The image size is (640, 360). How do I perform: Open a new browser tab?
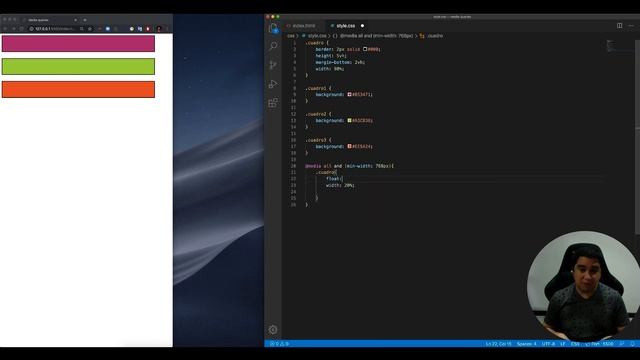click(85, 20)
